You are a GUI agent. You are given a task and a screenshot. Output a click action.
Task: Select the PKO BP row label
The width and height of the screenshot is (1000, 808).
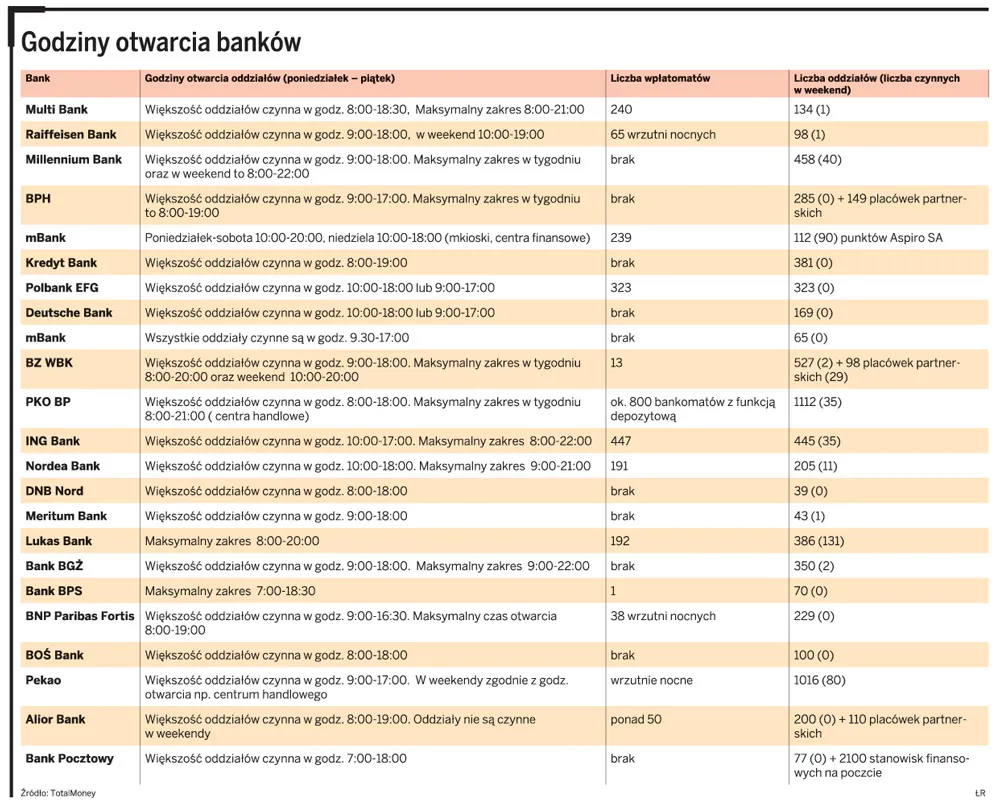click(x=48, y=402)
